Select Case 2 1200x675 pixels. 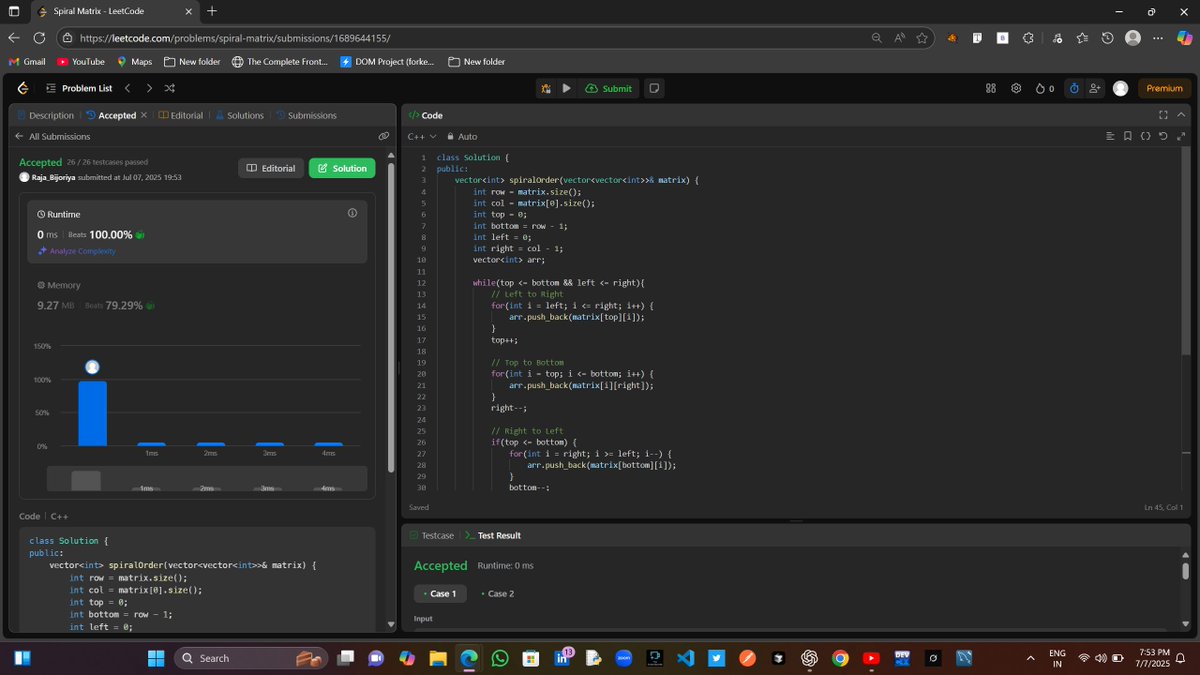pyautogui.click(x=497, y=593)
